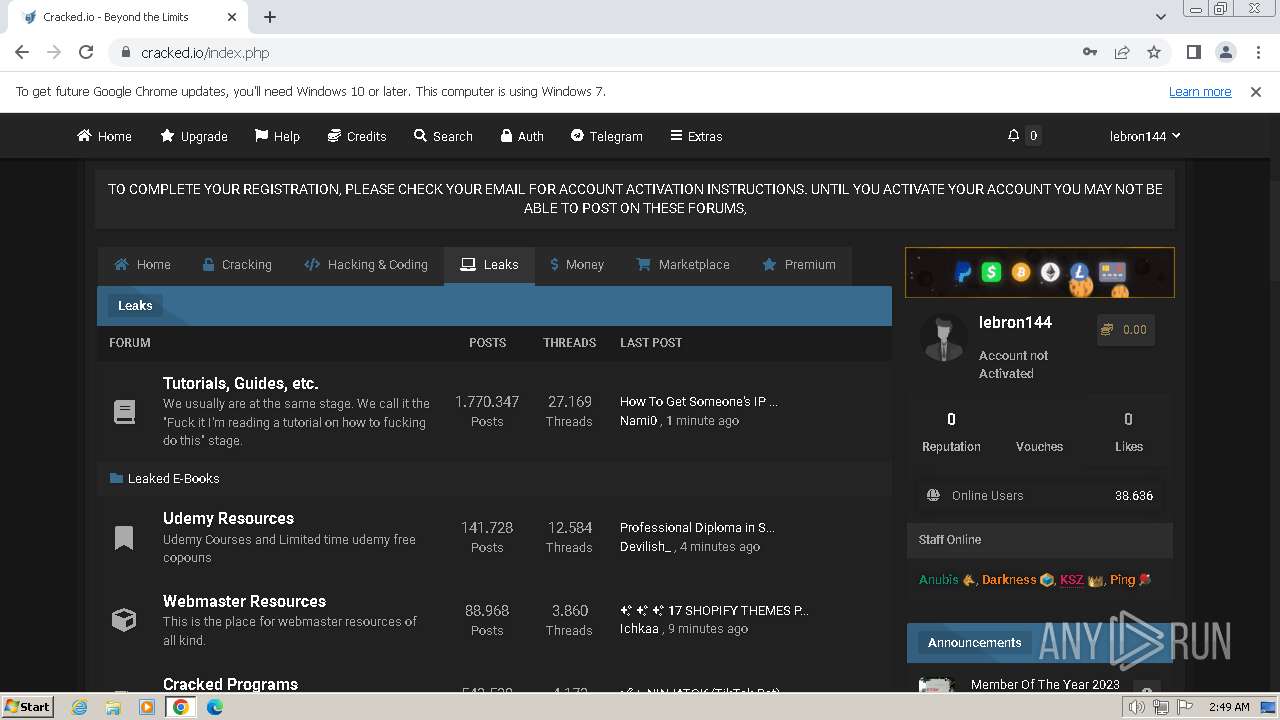
Task: Open staff member KSZ profile
Action: coord(1071,579)
